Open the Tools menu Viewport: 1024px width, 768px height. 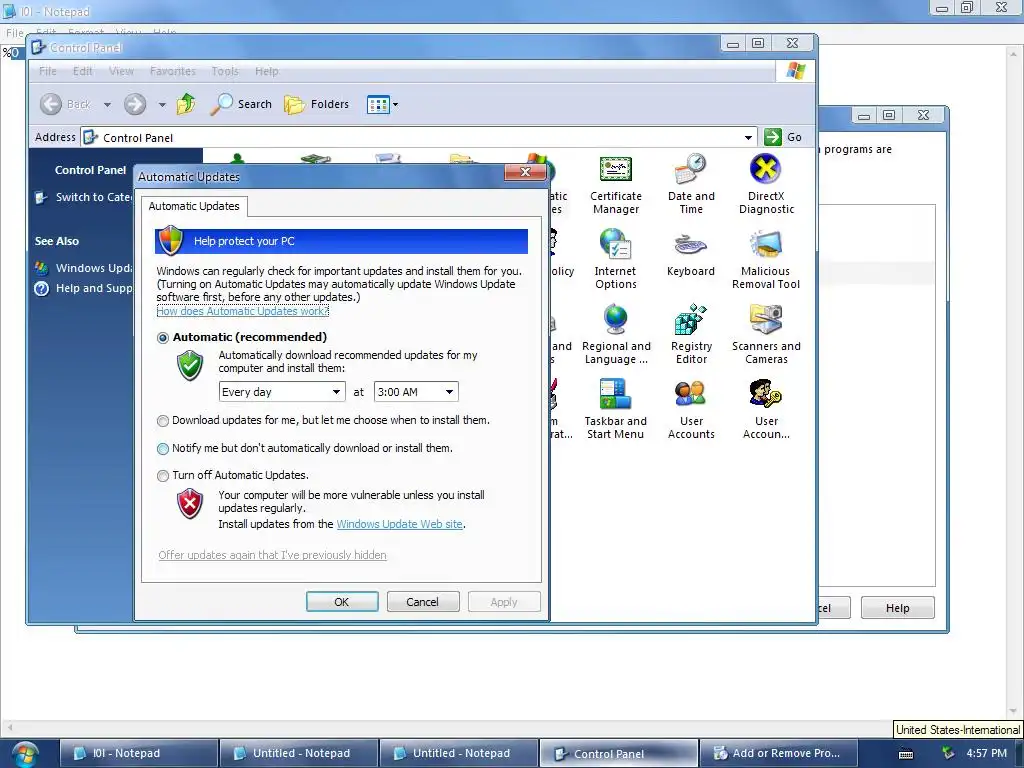coord(225,71)
